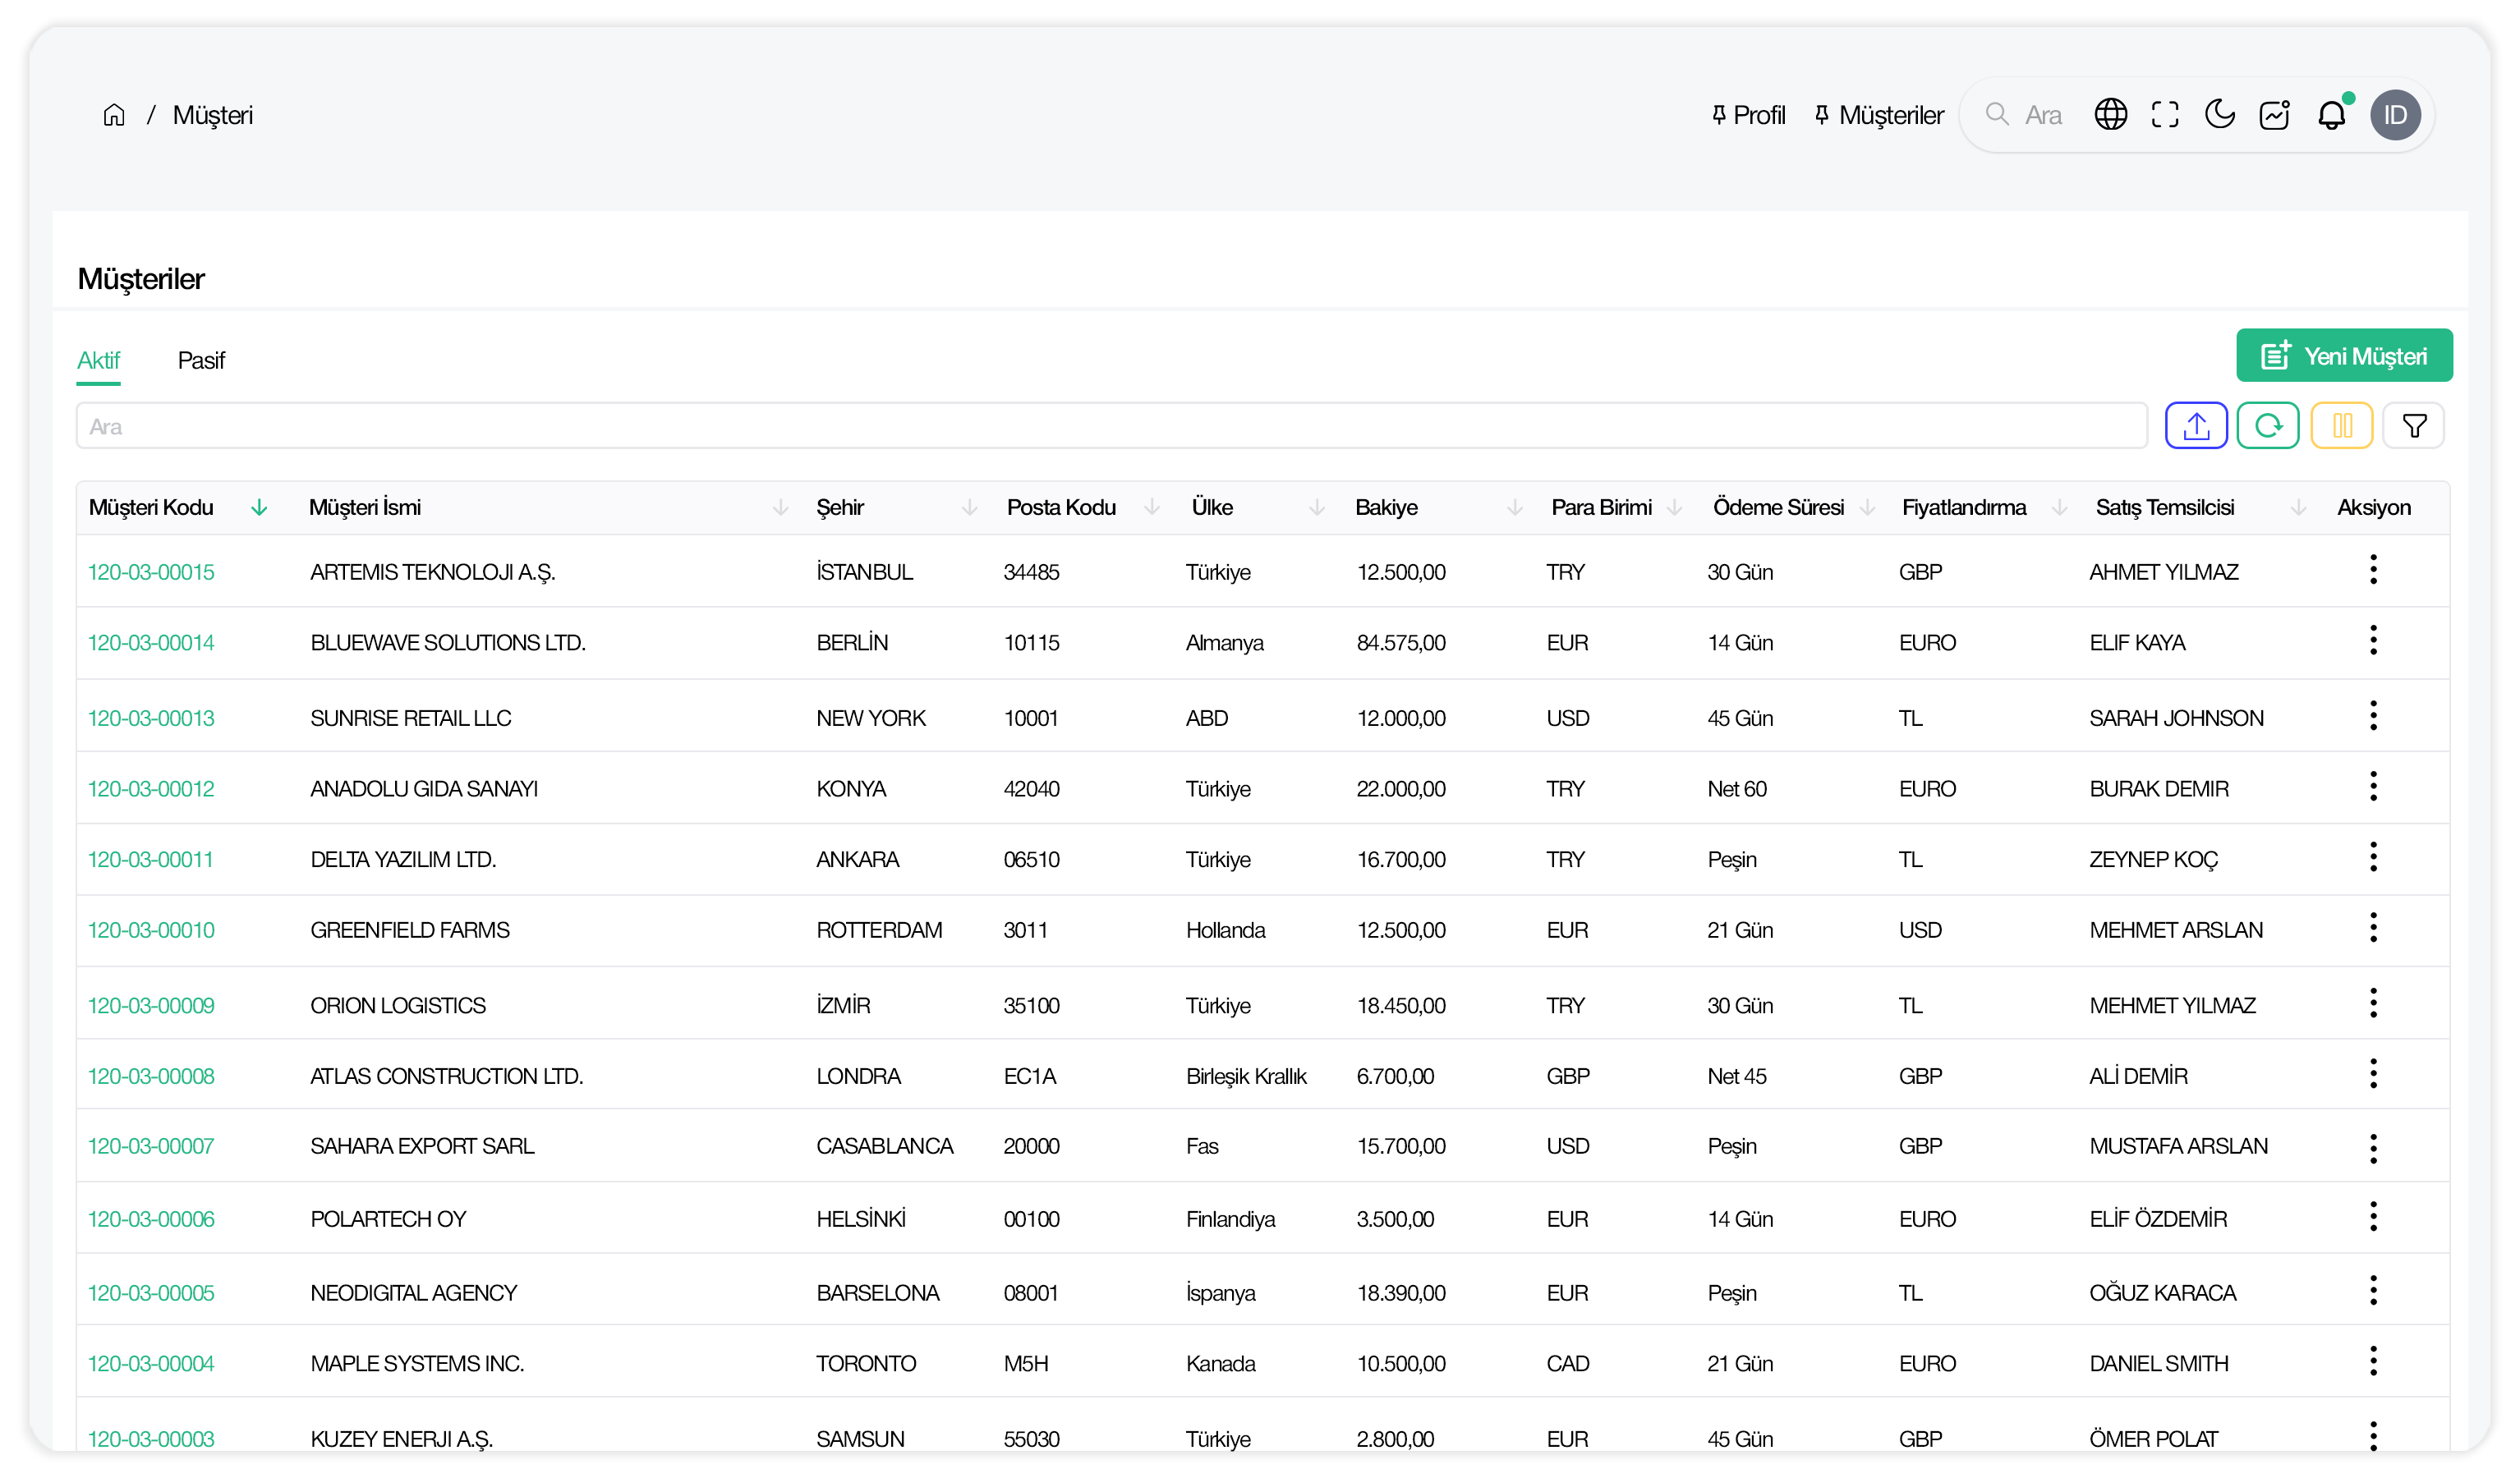Switch to the Pasif tab
Screen dimensions: 2520x1478
click(201, 360)
